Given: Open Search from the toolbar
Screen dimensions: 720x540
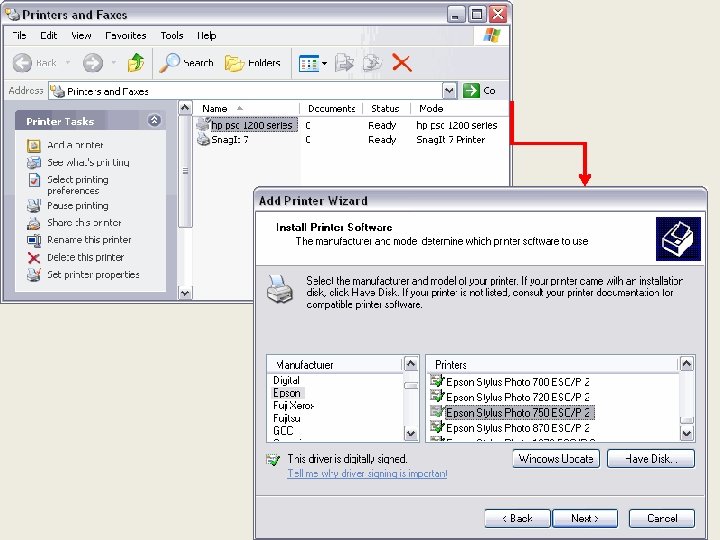Looking at the screenshot, I should coord(186,62).
